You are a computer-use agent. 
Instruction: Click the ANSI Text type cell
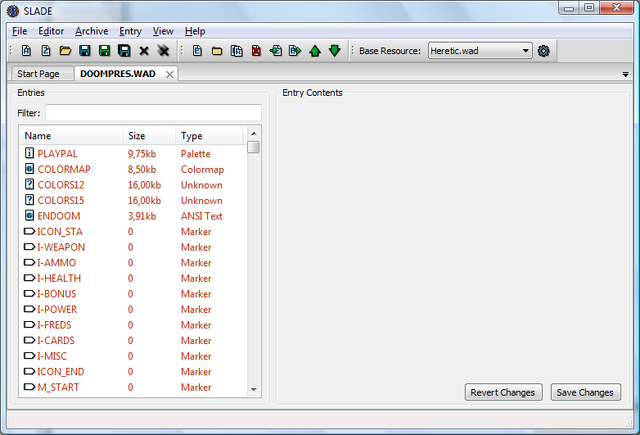(x=202, y=216)
